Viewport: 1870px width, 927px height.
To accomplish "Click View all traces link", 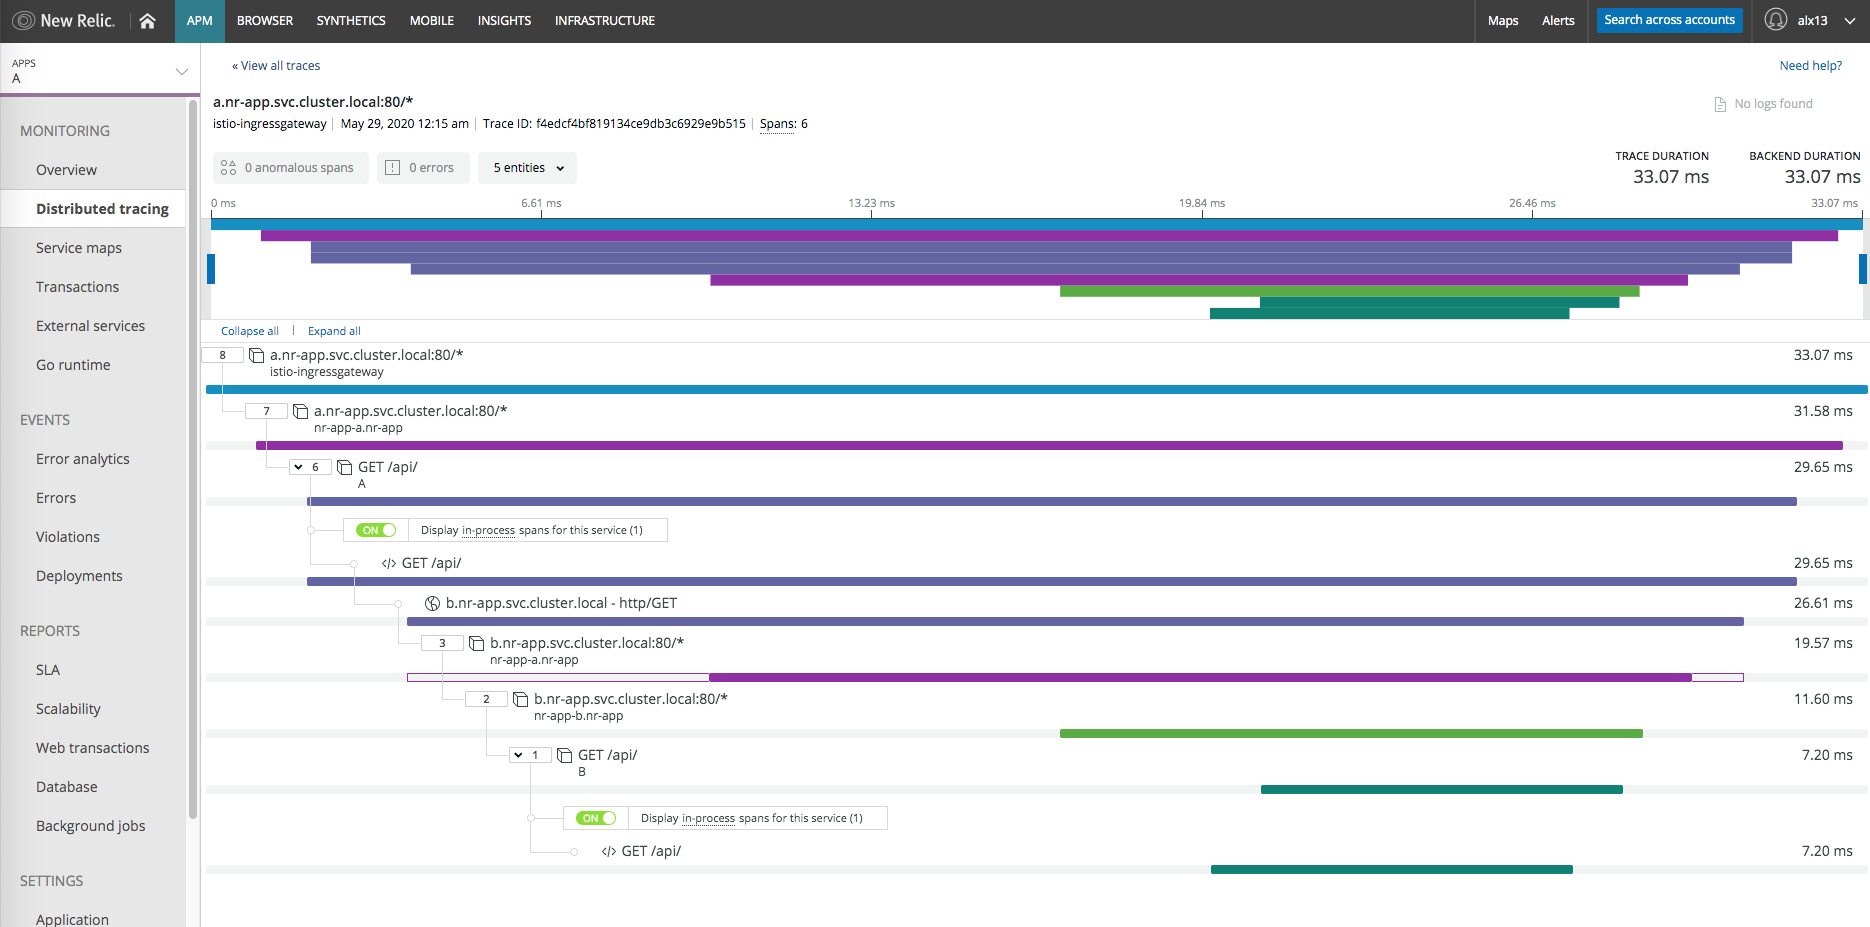I will coord(277,66).
